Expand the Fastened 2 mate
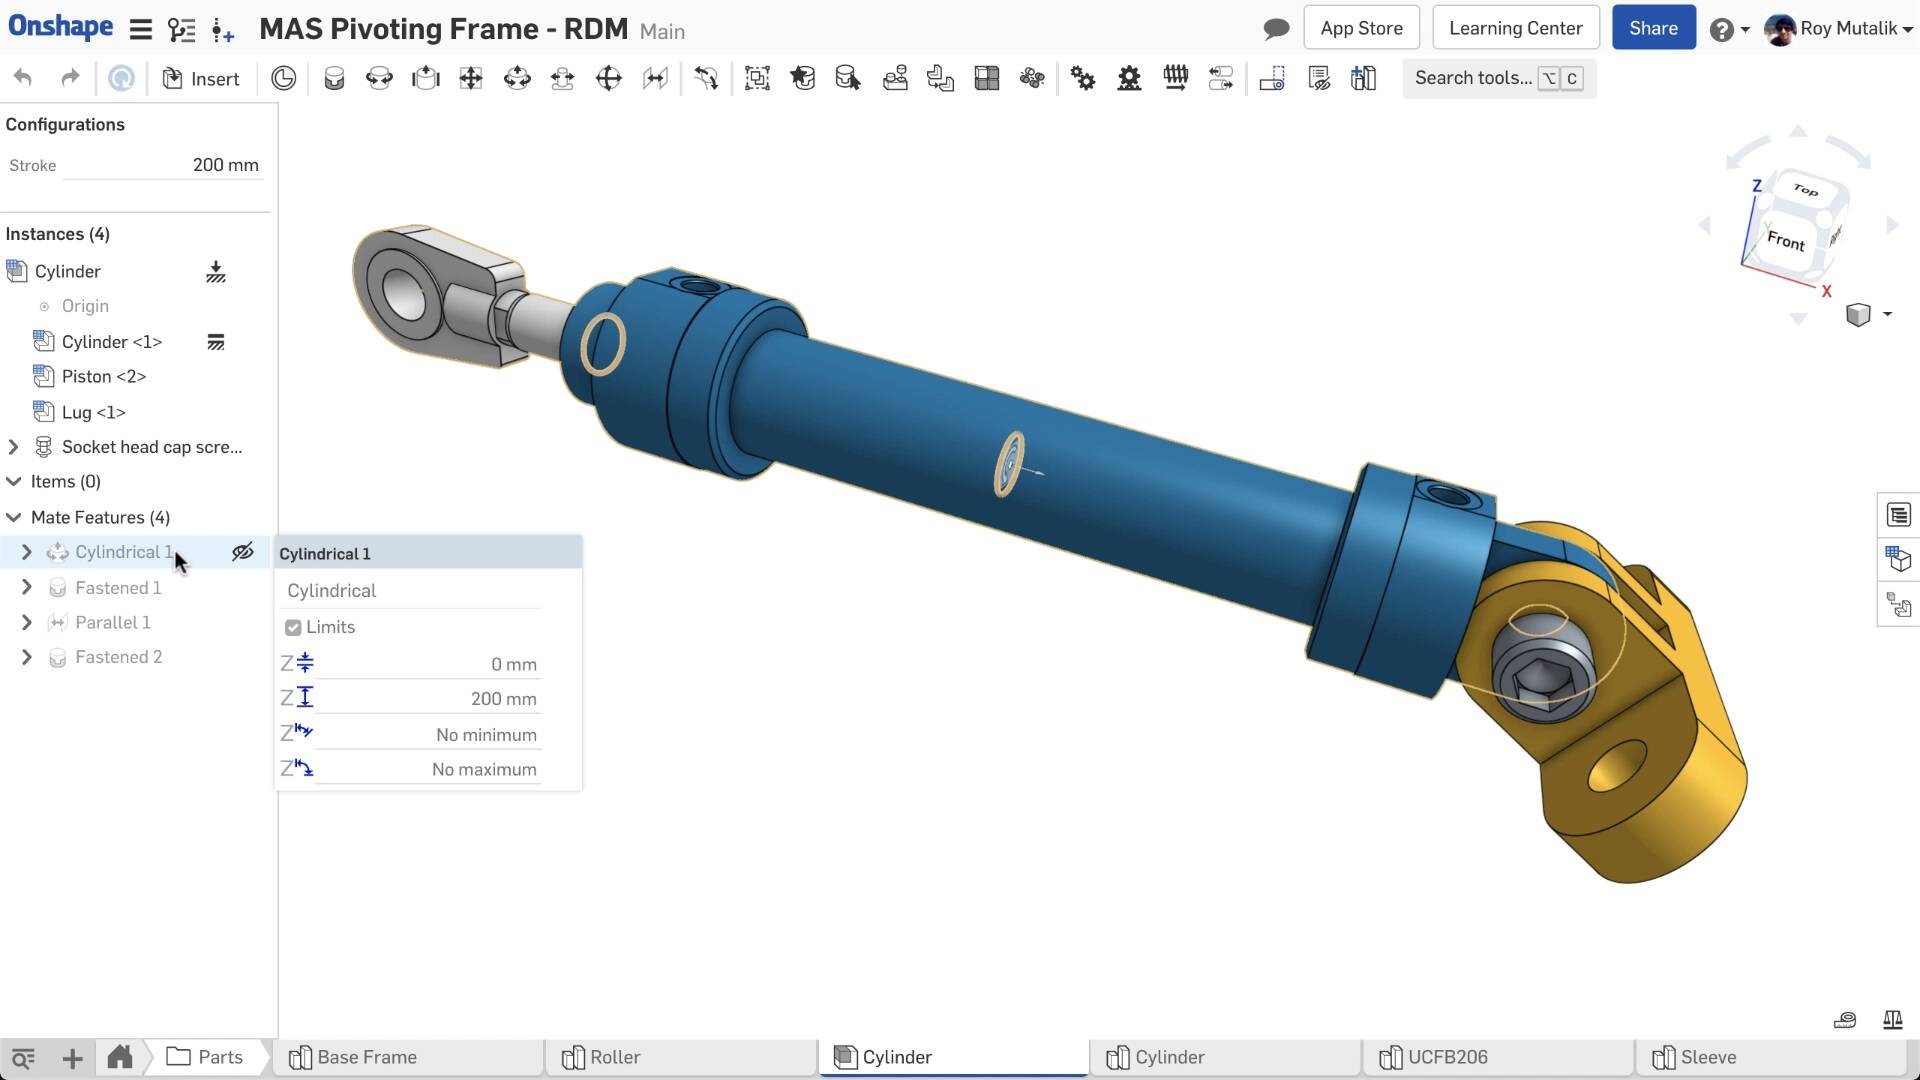Screen dimensions: 1920x1080 pos(27,657)
